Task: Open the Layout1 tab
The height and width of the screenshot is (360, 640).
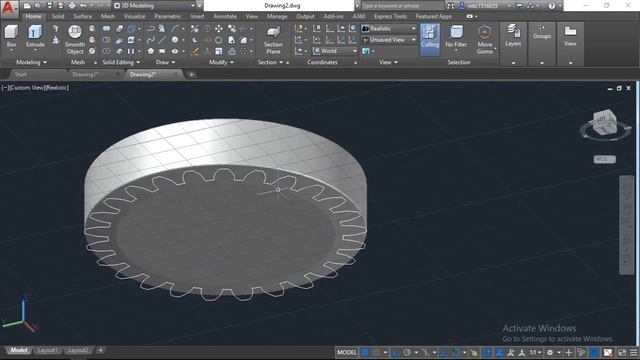Action: 47,350
